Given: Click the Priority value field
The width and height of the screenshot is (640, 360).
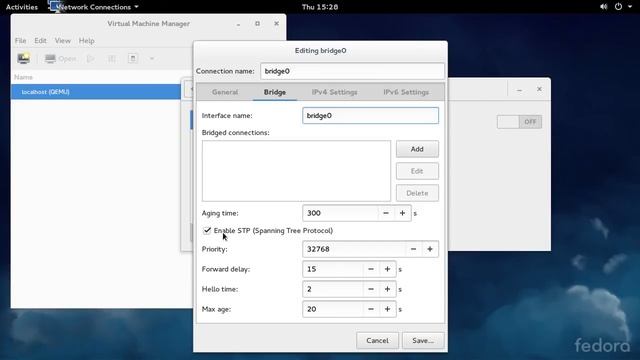Looking at the screenshot, I should point(354,249).
